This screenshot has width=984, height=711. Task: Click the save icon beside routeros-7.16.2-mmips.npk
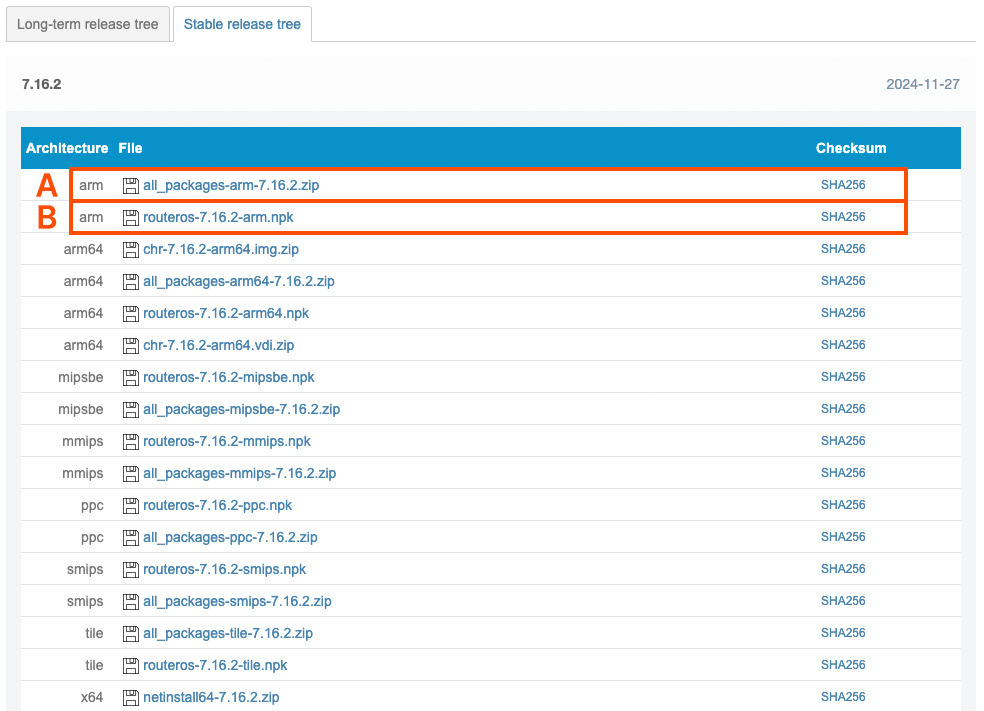(x=131, y=442)
